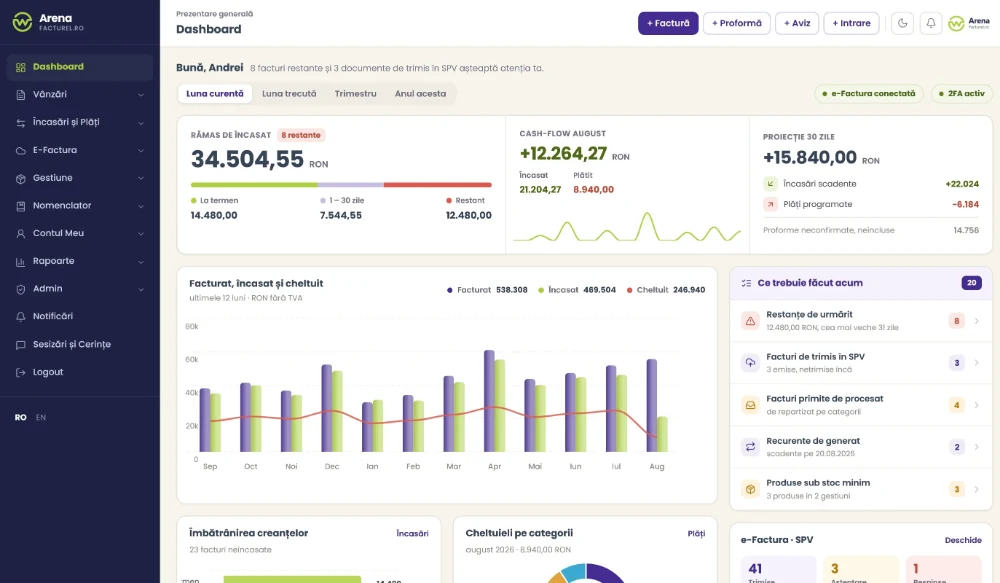Open the Dashboard menu item
The image size is (1000, 583).
pyautogui.click(x=80, y=67)
